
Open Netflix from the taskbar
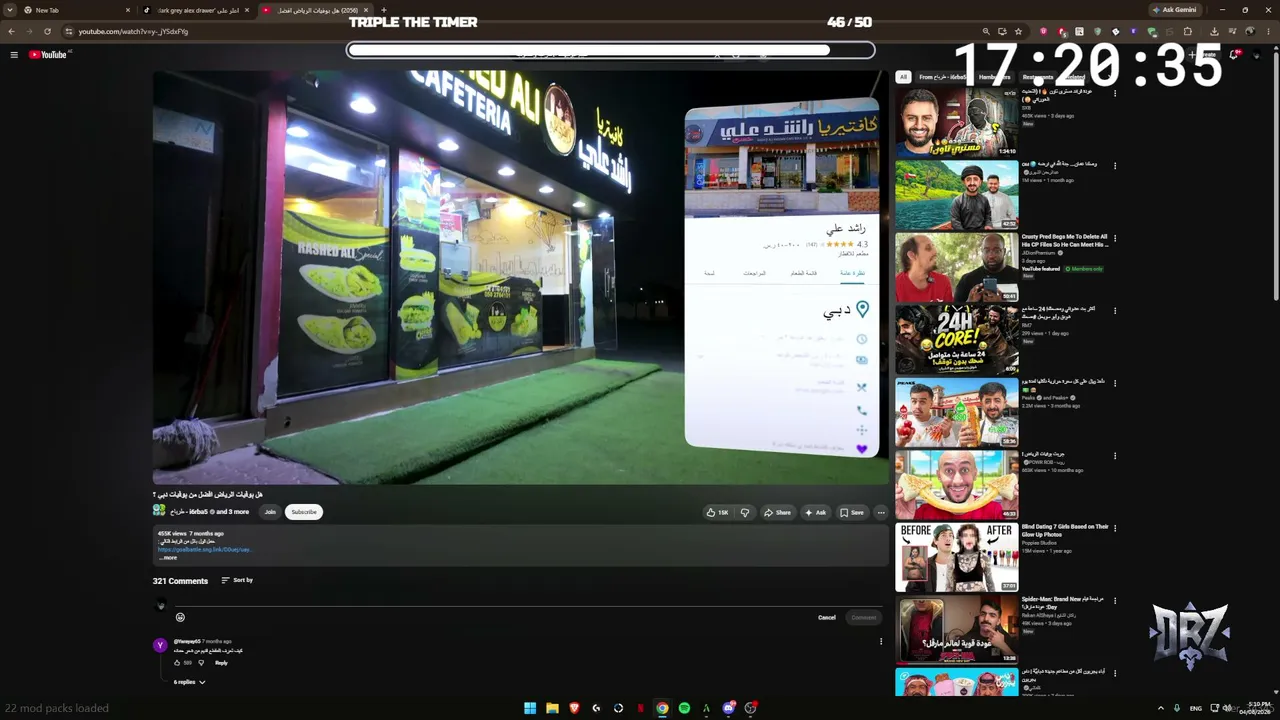(640, 708)
